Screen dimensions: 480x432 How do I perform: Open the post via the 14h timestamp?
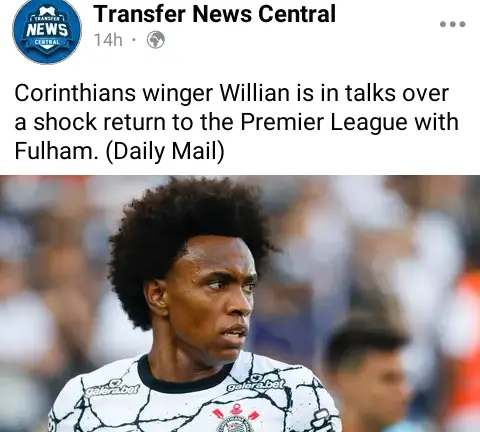(108, 40)
